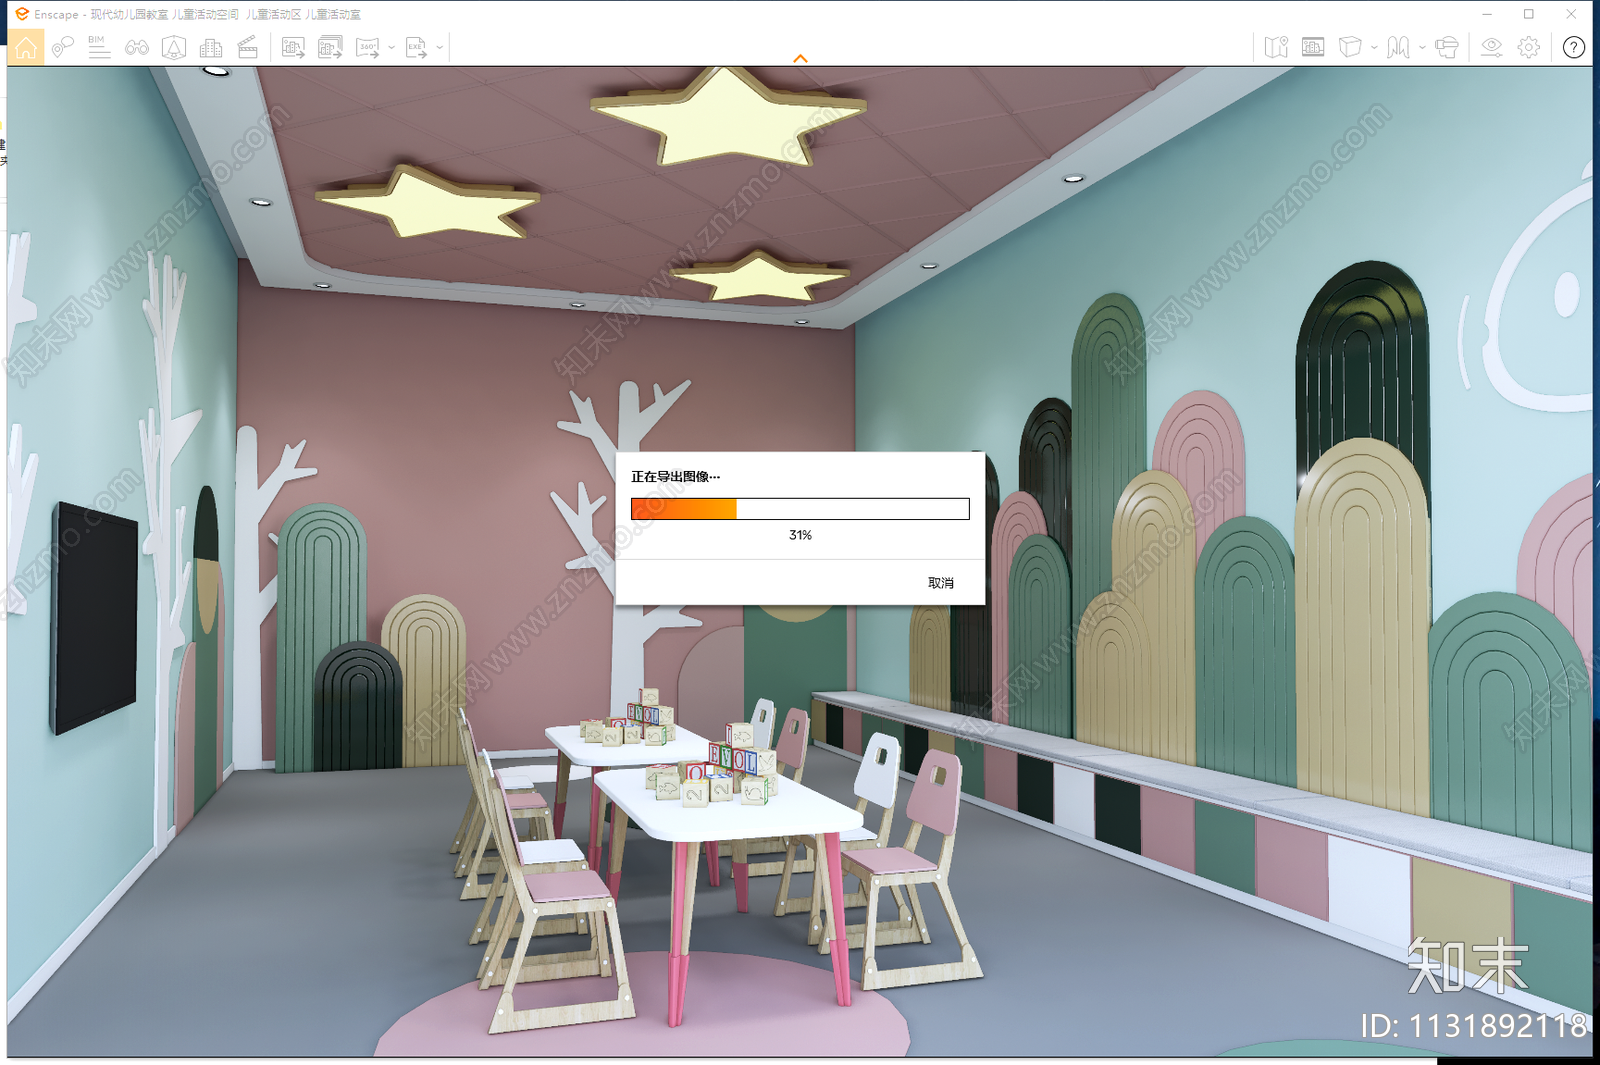Click the orange export progress bar
This screenshot has width=1600, height=1065.
(x=800, y=509)
